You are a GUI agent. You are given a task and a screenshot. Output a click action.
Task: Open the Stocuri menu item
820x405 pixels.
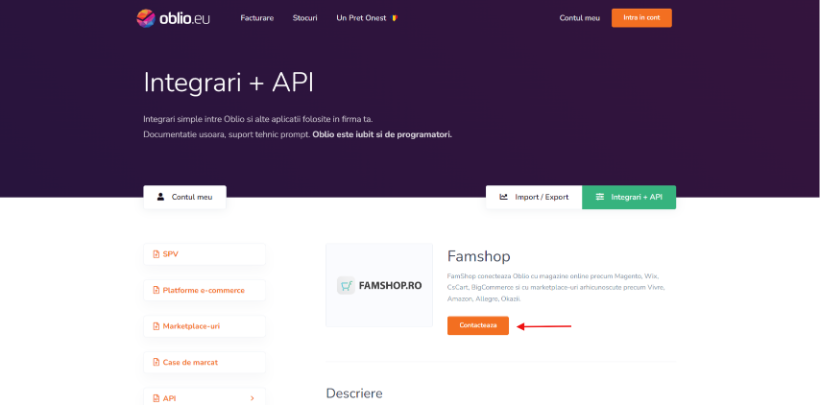[305, 18]
